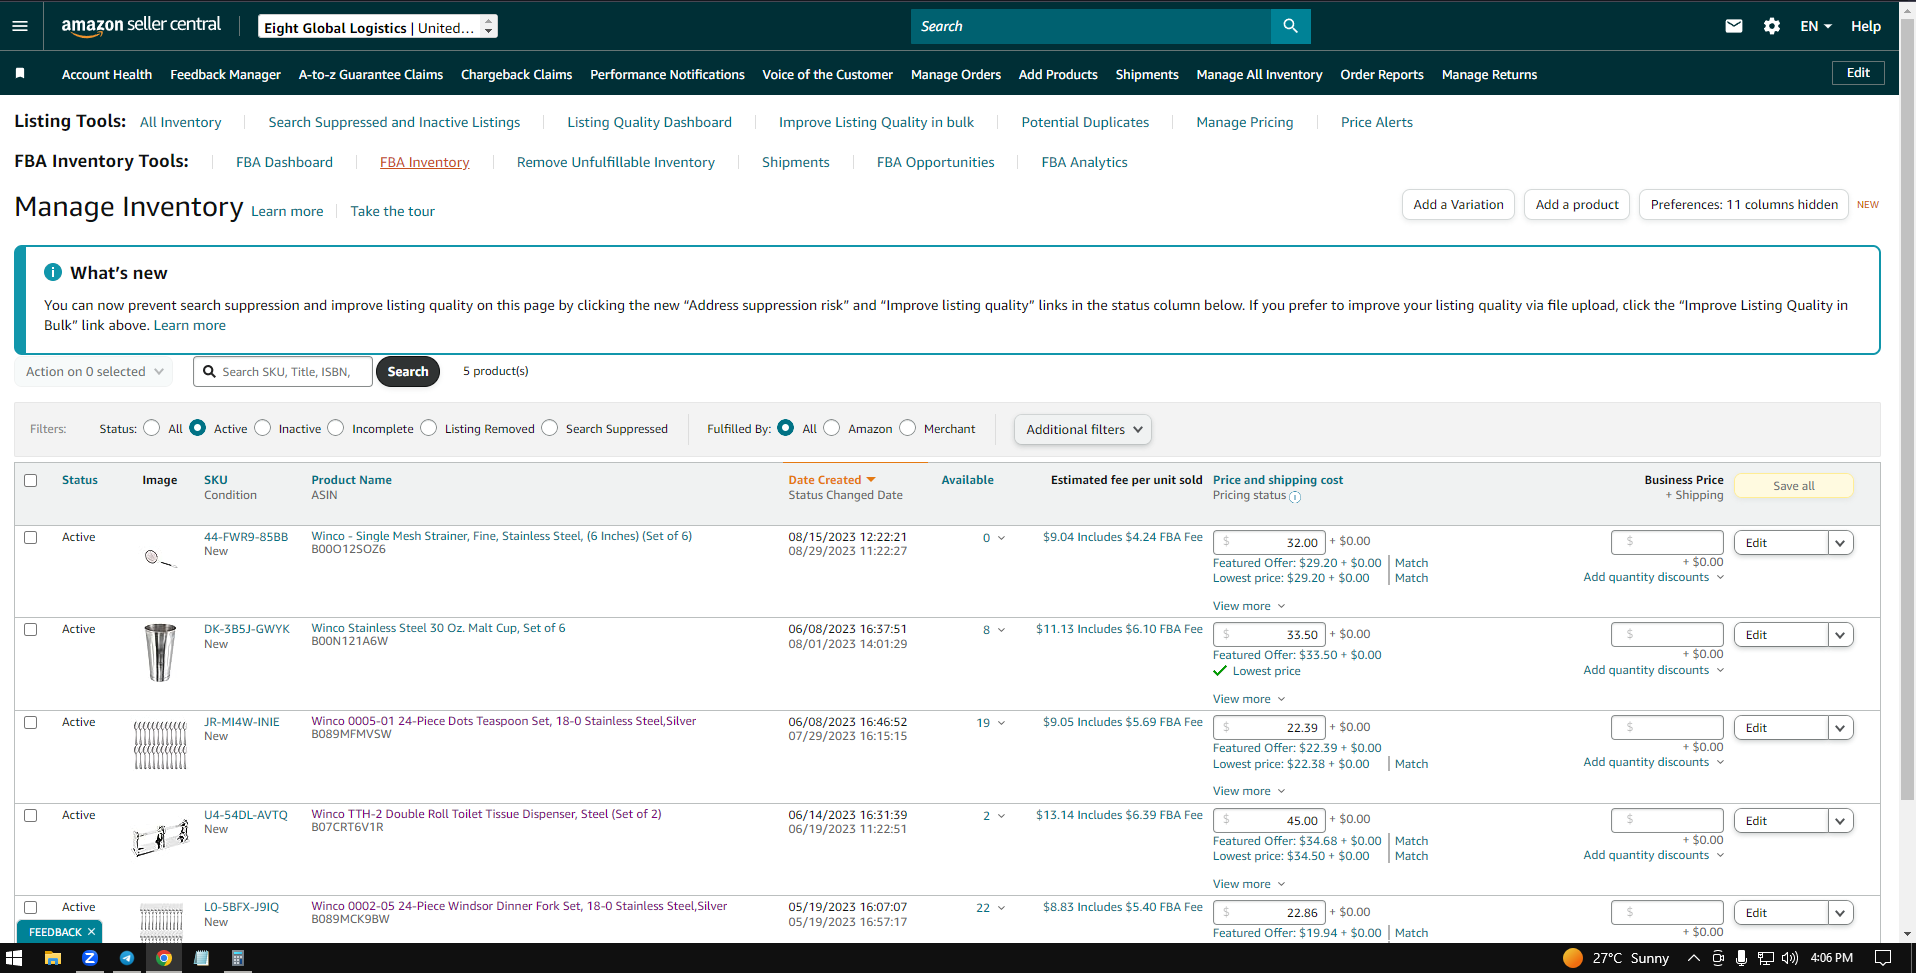Click the Add a Variation button

[x=1458, y=204]
